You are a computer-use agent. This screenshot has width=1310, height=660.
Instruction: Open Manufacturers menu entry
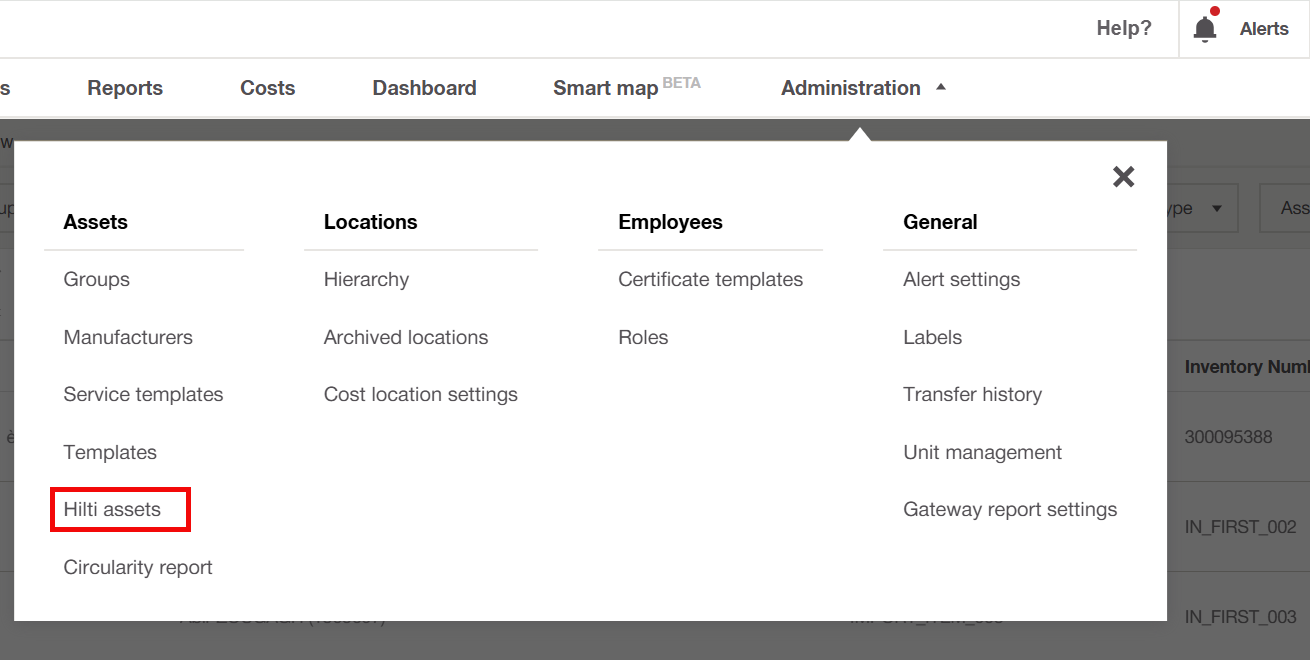click(x=128, y=338)
